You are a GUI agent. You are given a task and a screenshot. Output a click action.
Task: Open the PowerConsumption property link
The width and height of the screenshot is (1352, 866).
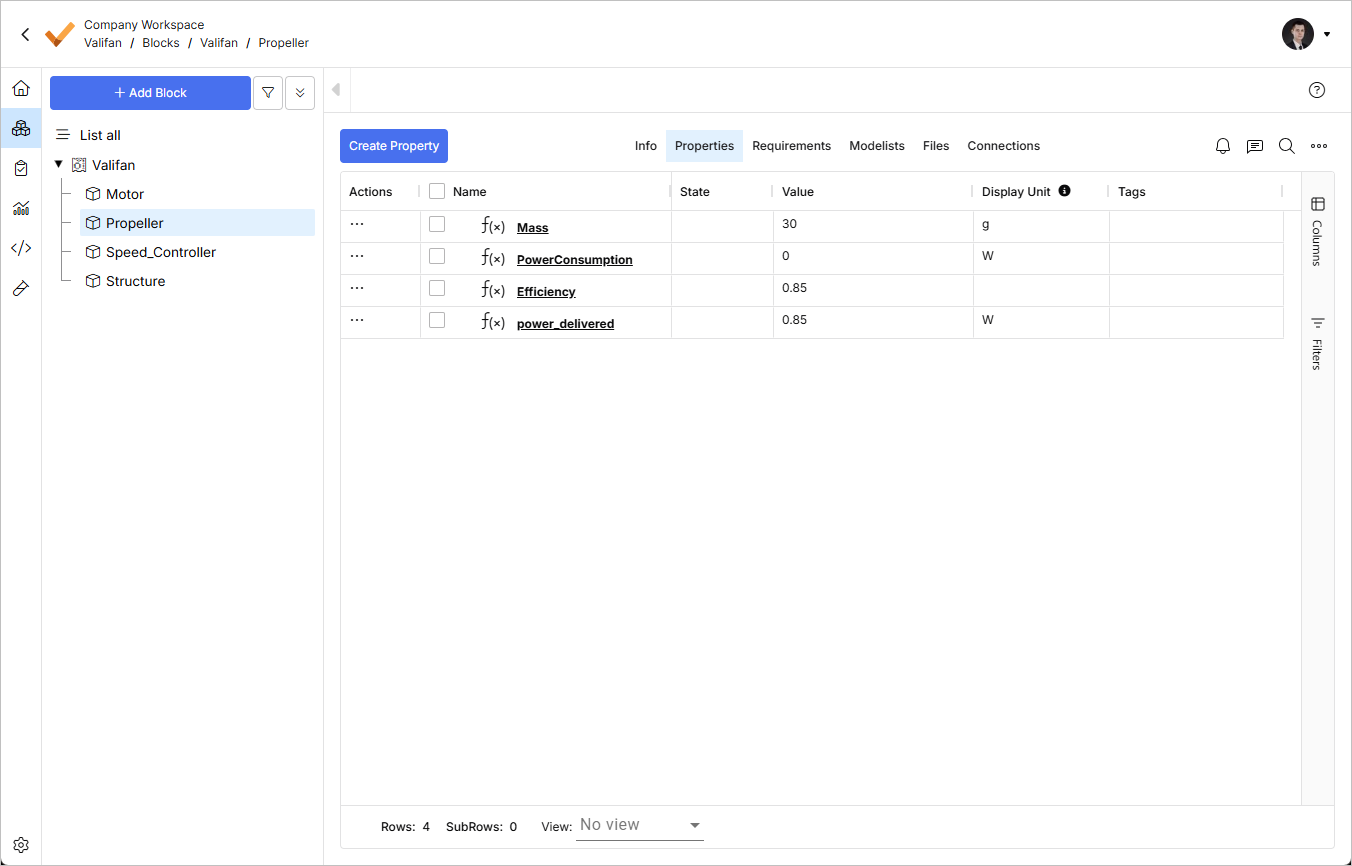pyautogui.click(x=574, y=260)
